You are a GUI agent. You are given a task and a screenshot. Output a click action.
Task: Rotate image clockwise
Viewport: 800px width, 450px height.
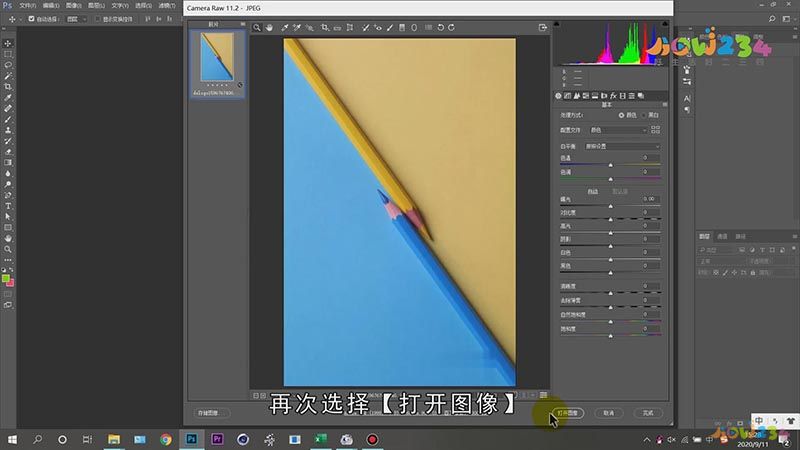click(452, 28)
